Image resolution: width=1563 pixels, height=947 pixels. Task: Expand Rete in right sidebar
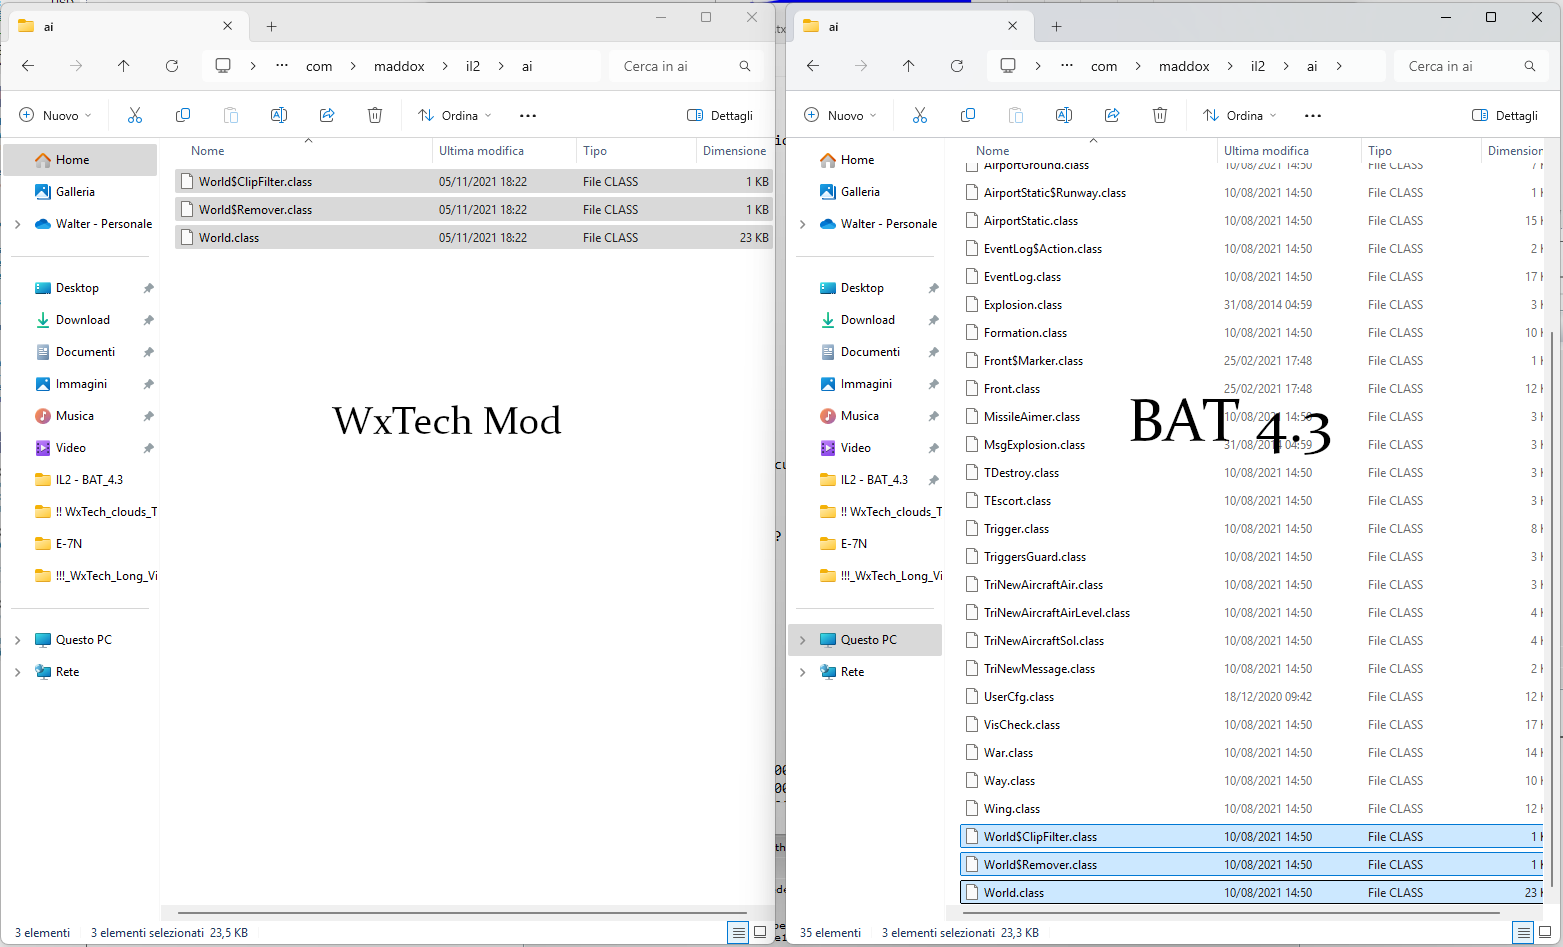pos(802,672)
